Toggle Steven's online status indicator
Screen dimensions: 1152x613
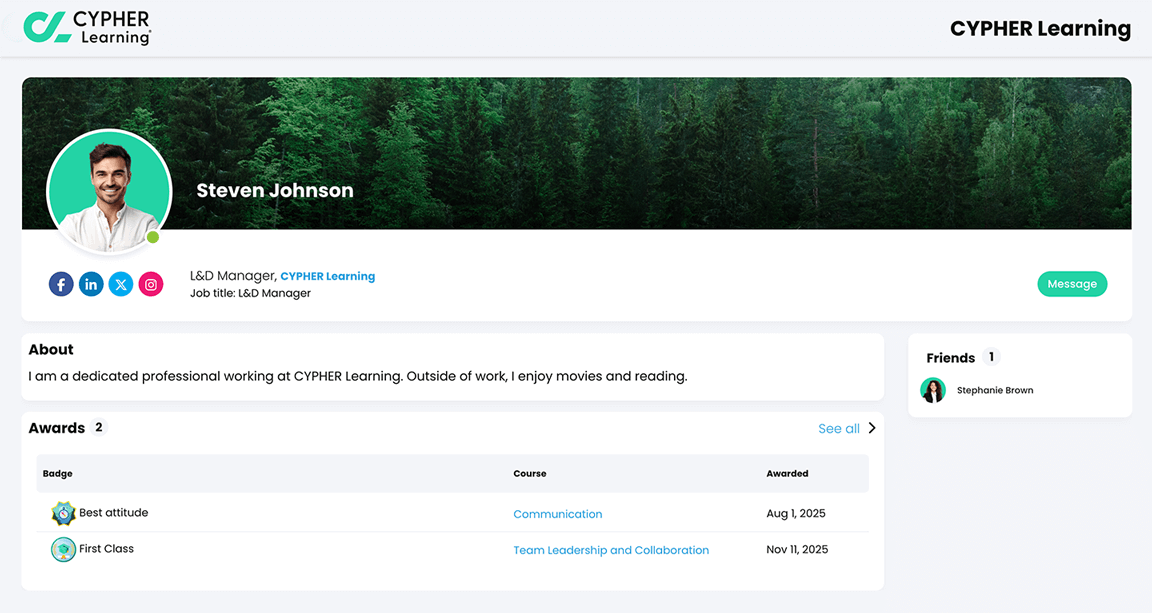pyautogui.click(x=154, y=238)
